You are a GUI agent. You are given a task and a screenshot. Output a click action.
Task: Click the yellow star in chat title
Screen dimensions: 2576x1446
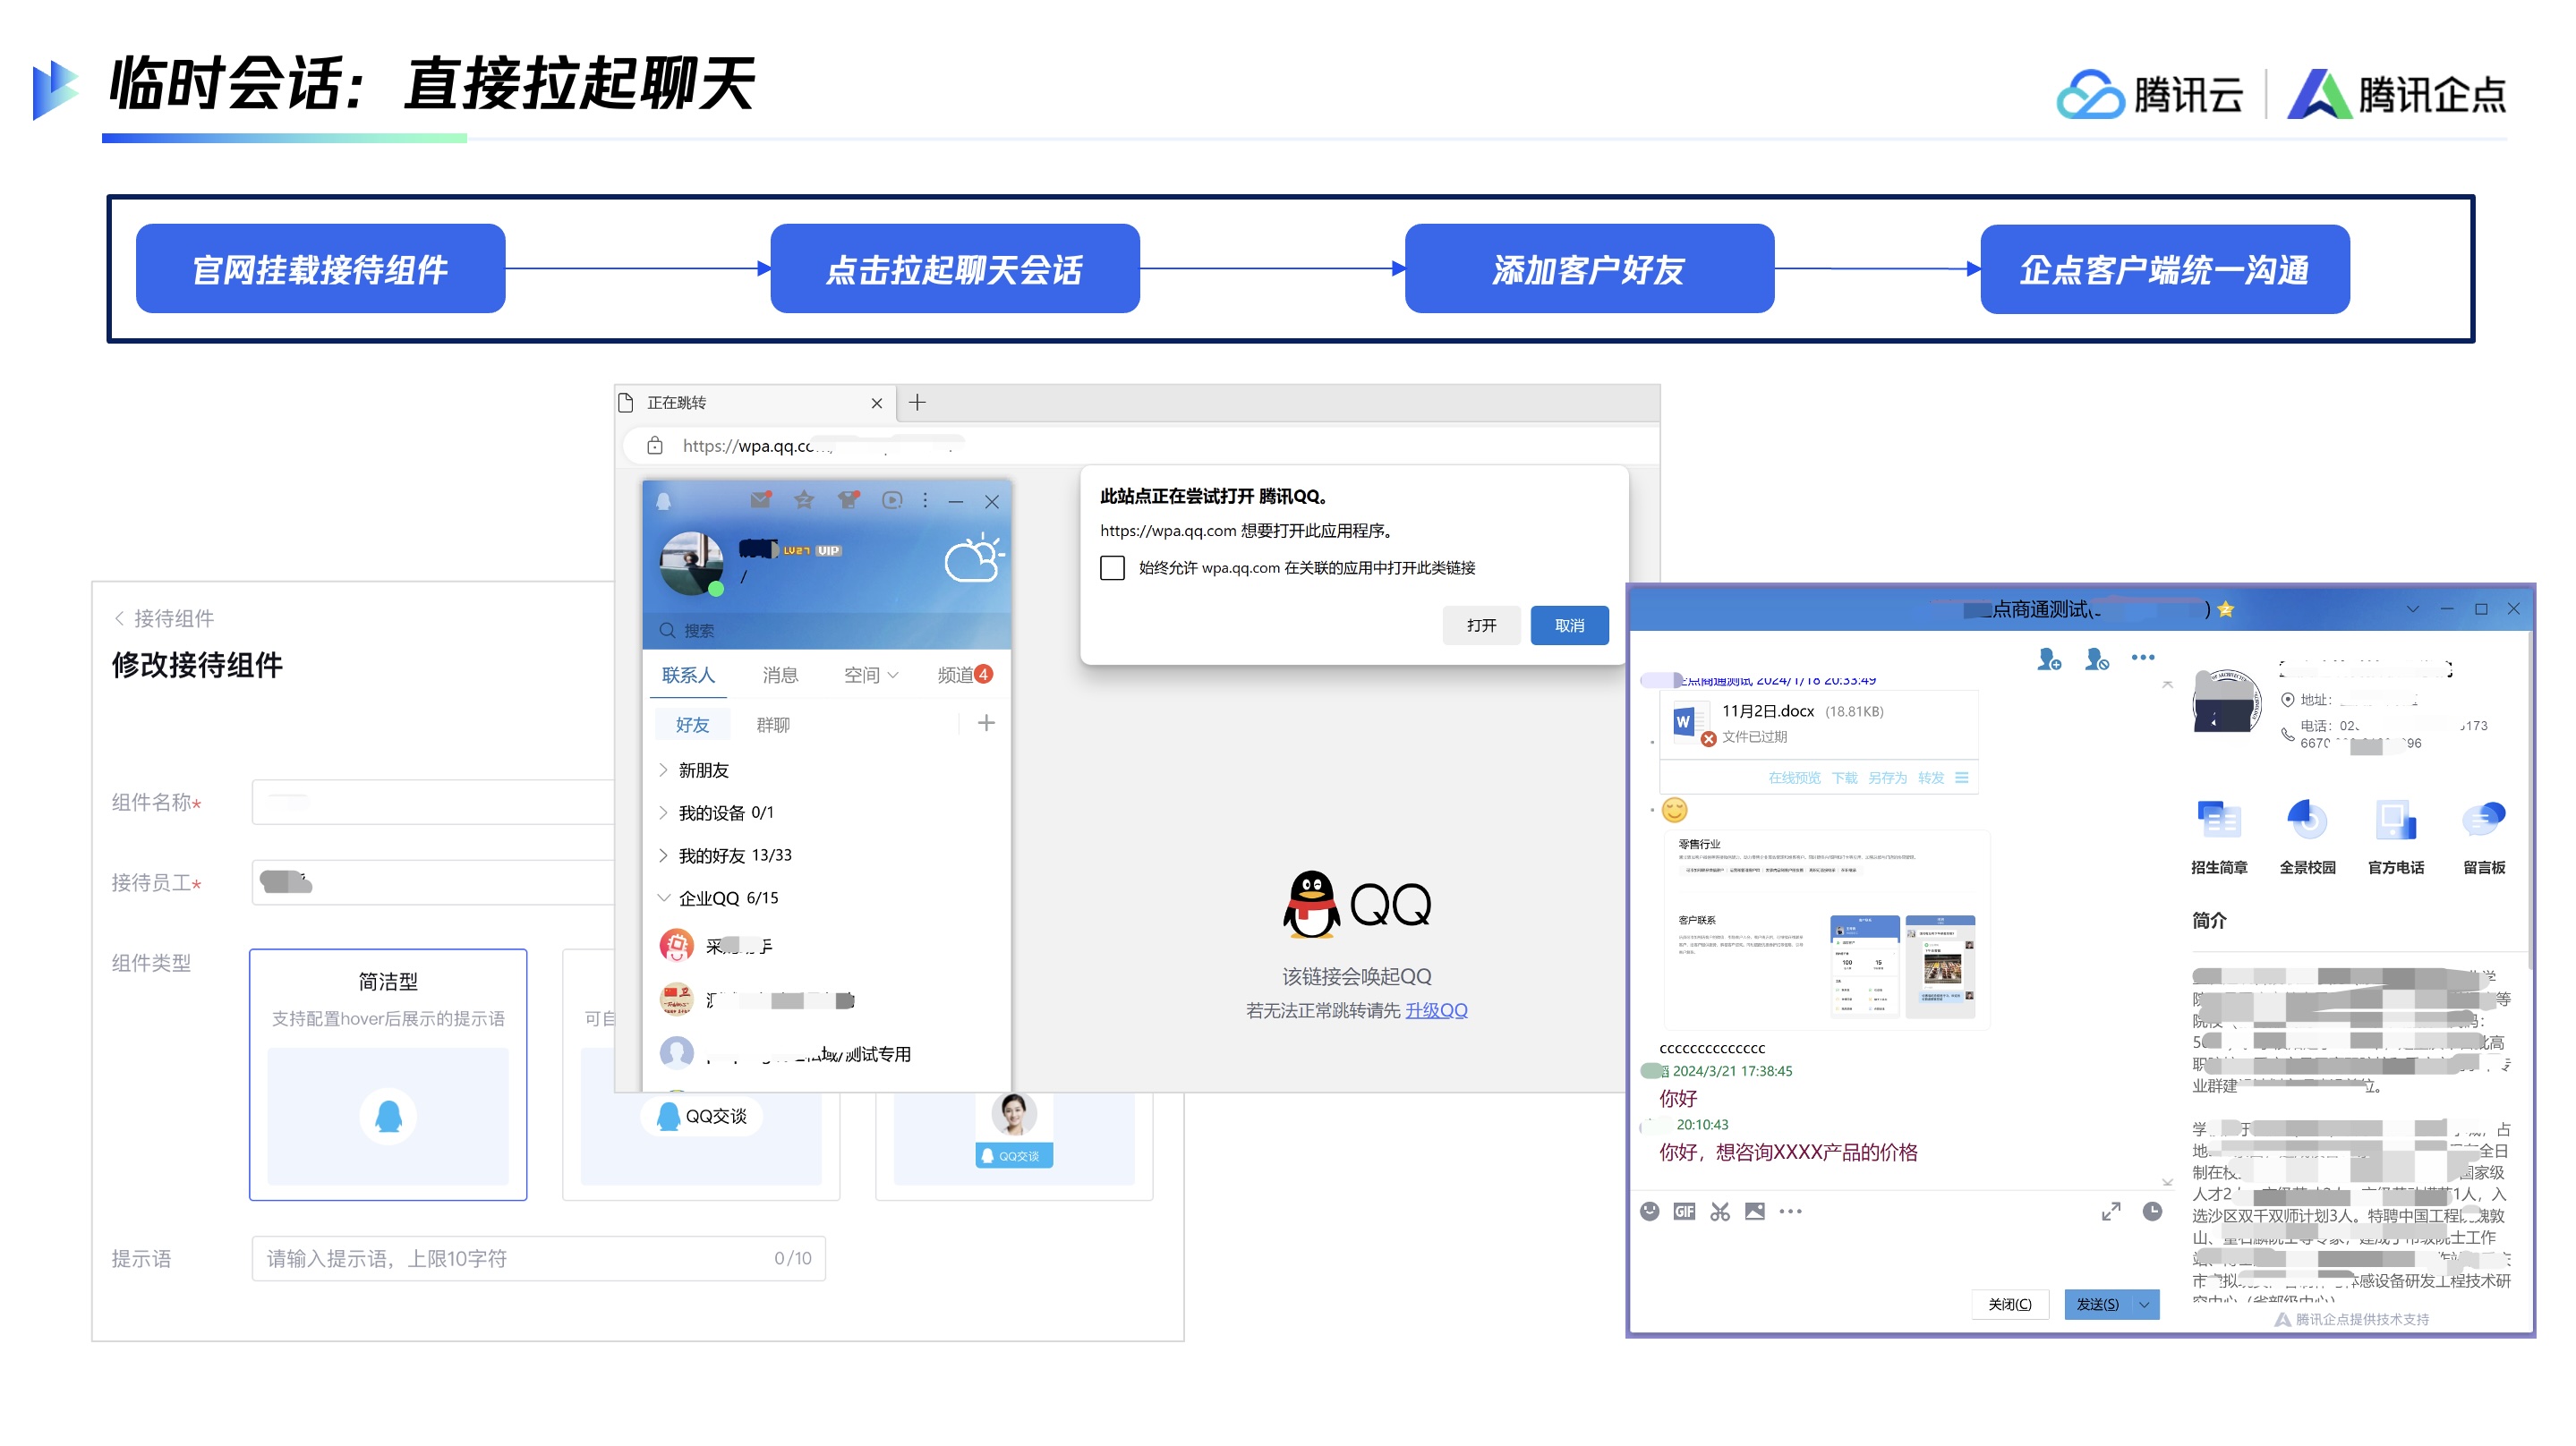[2225, 608]
